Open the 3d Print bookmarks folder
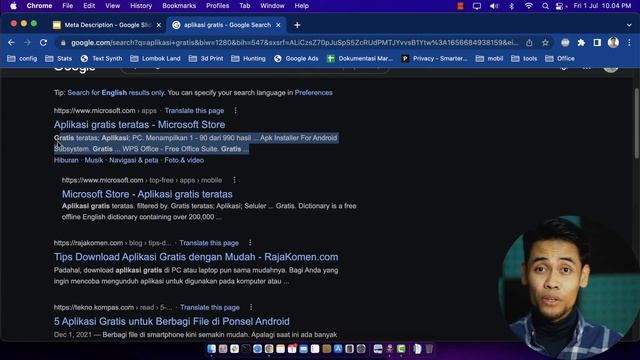Screen dimensions: 640x360 coord(206,59)
